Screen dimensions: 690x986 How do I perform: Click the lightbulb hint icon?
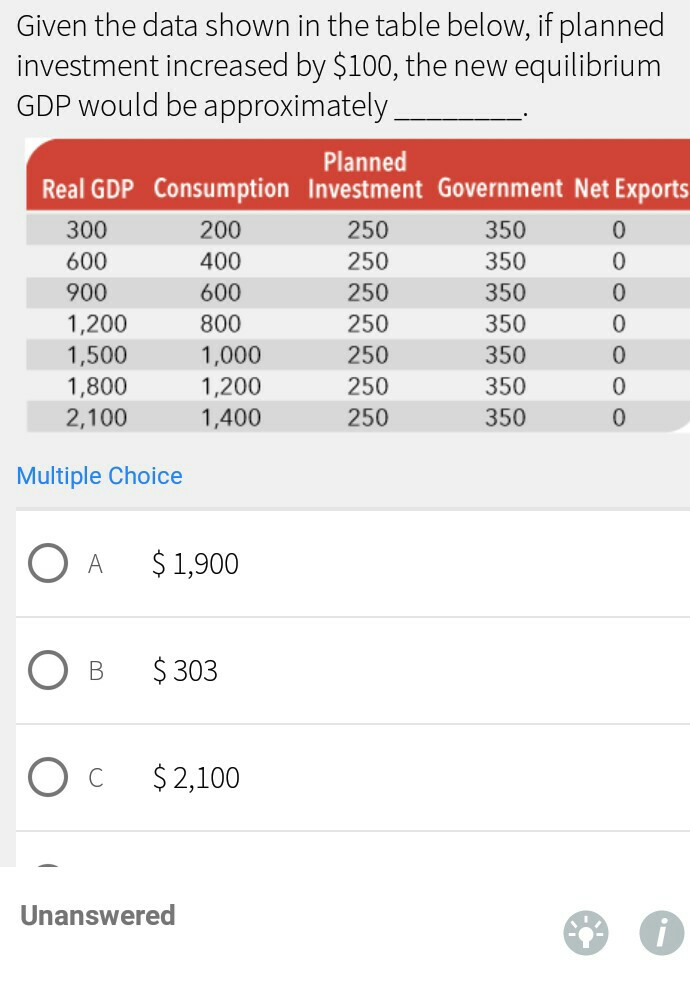point(586,933)
